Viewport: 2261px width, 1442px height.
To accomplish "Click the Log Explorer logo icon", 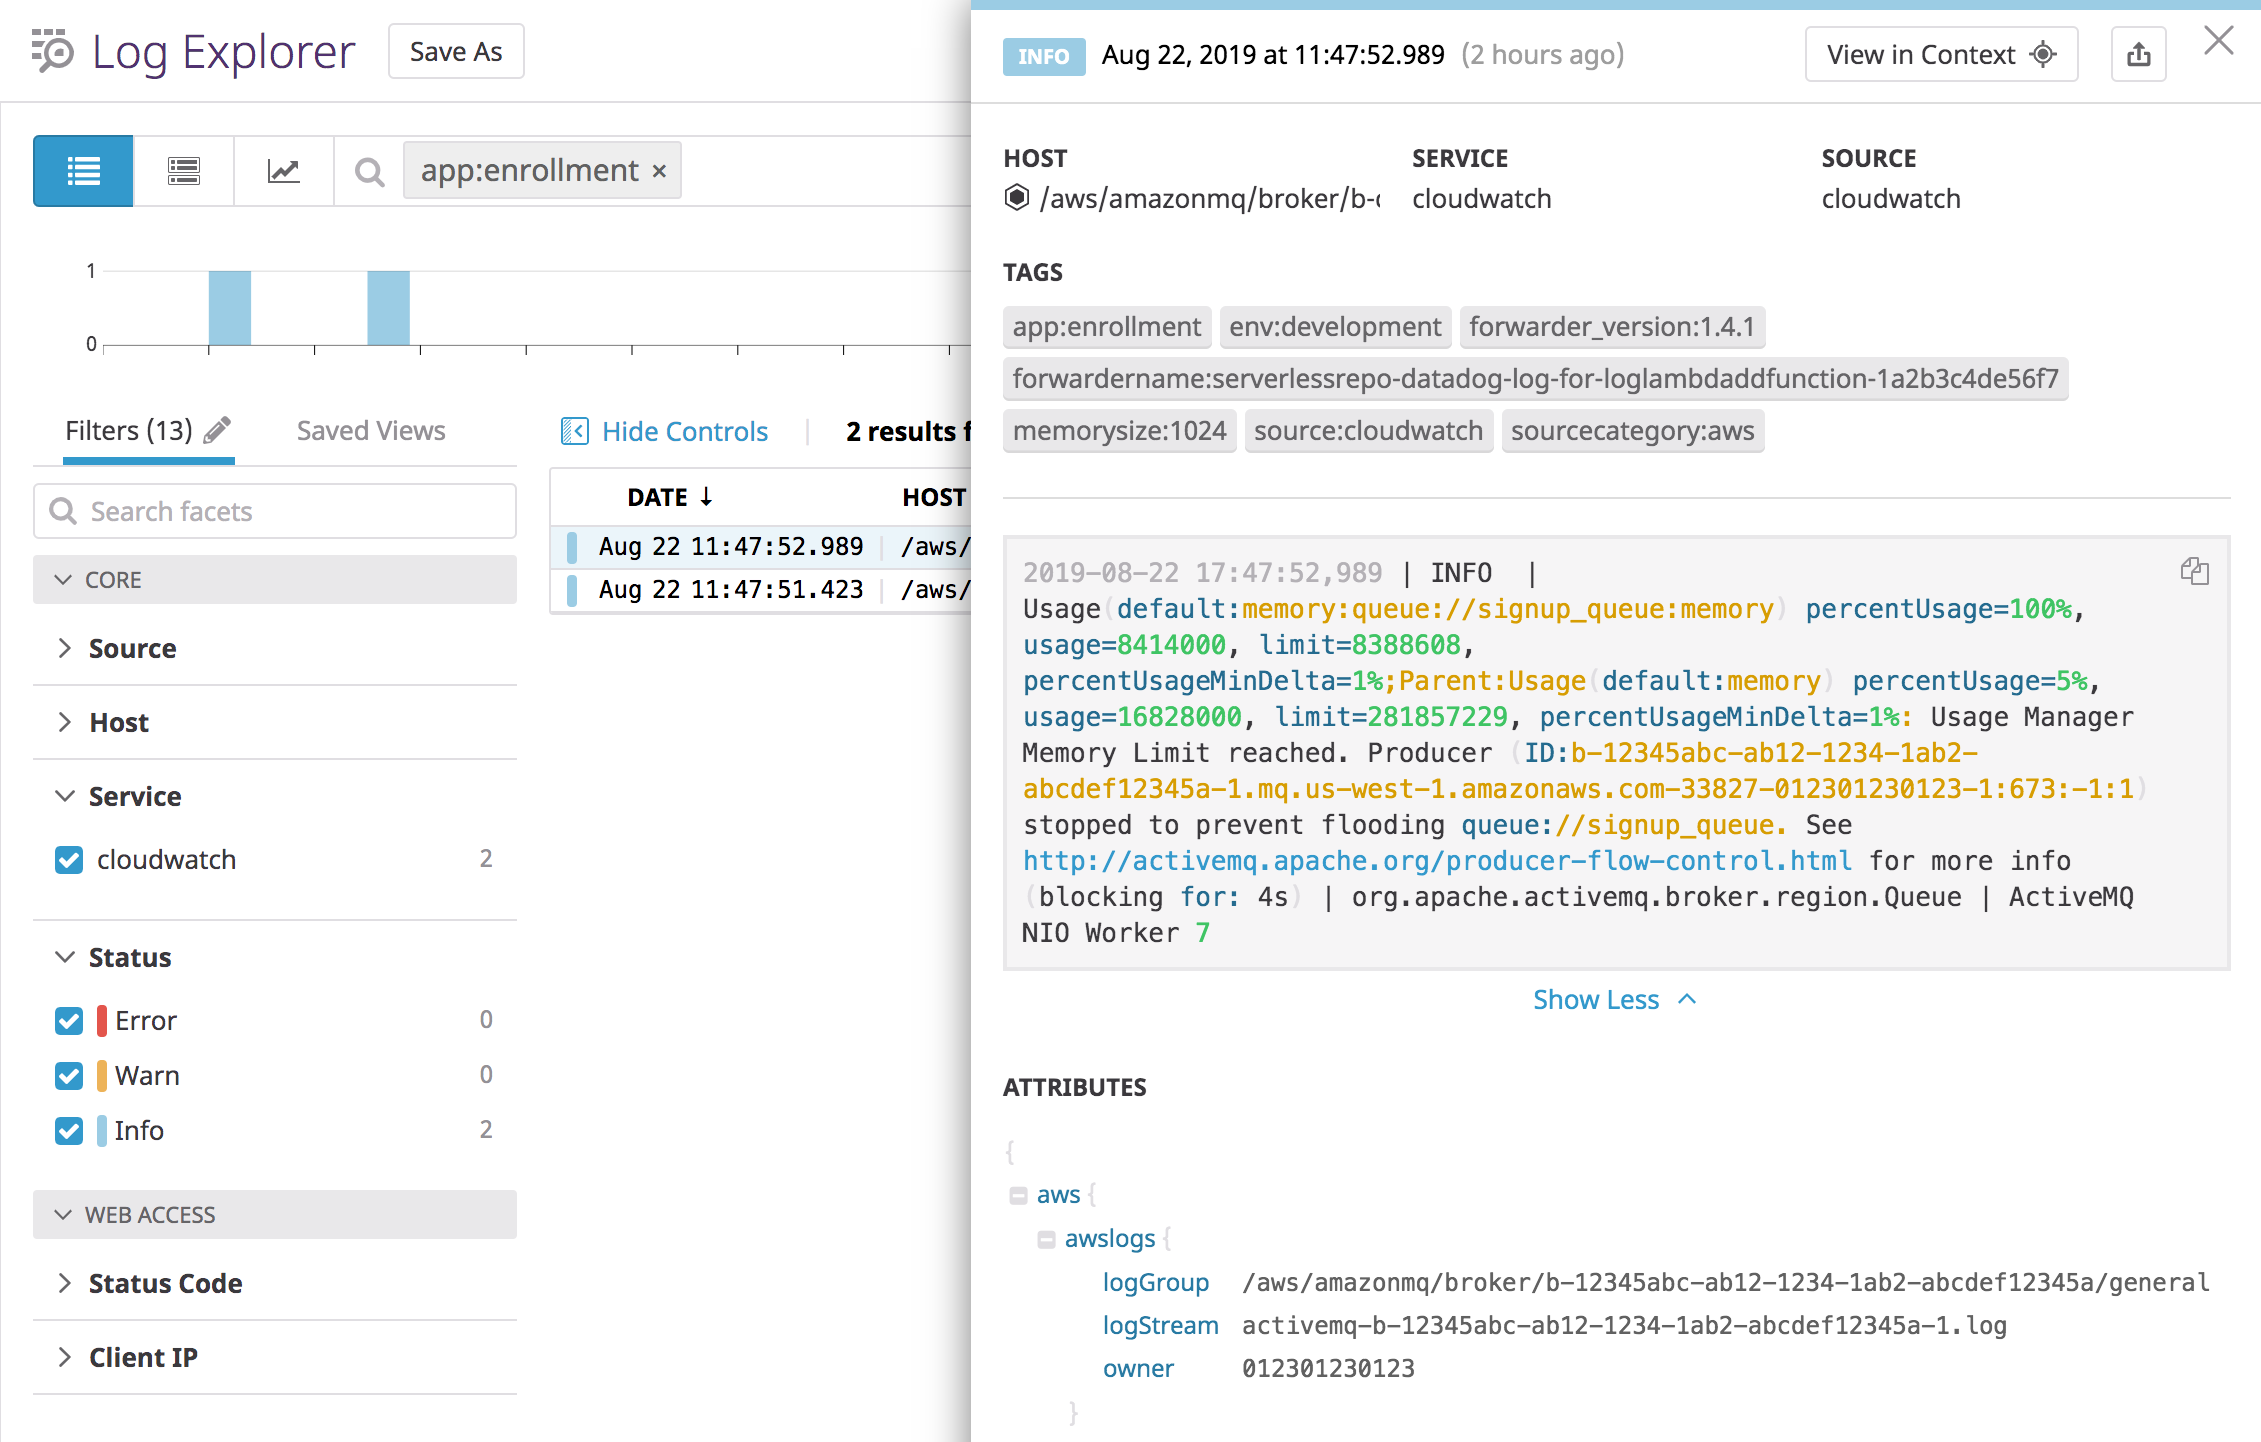I will (51, 51).
